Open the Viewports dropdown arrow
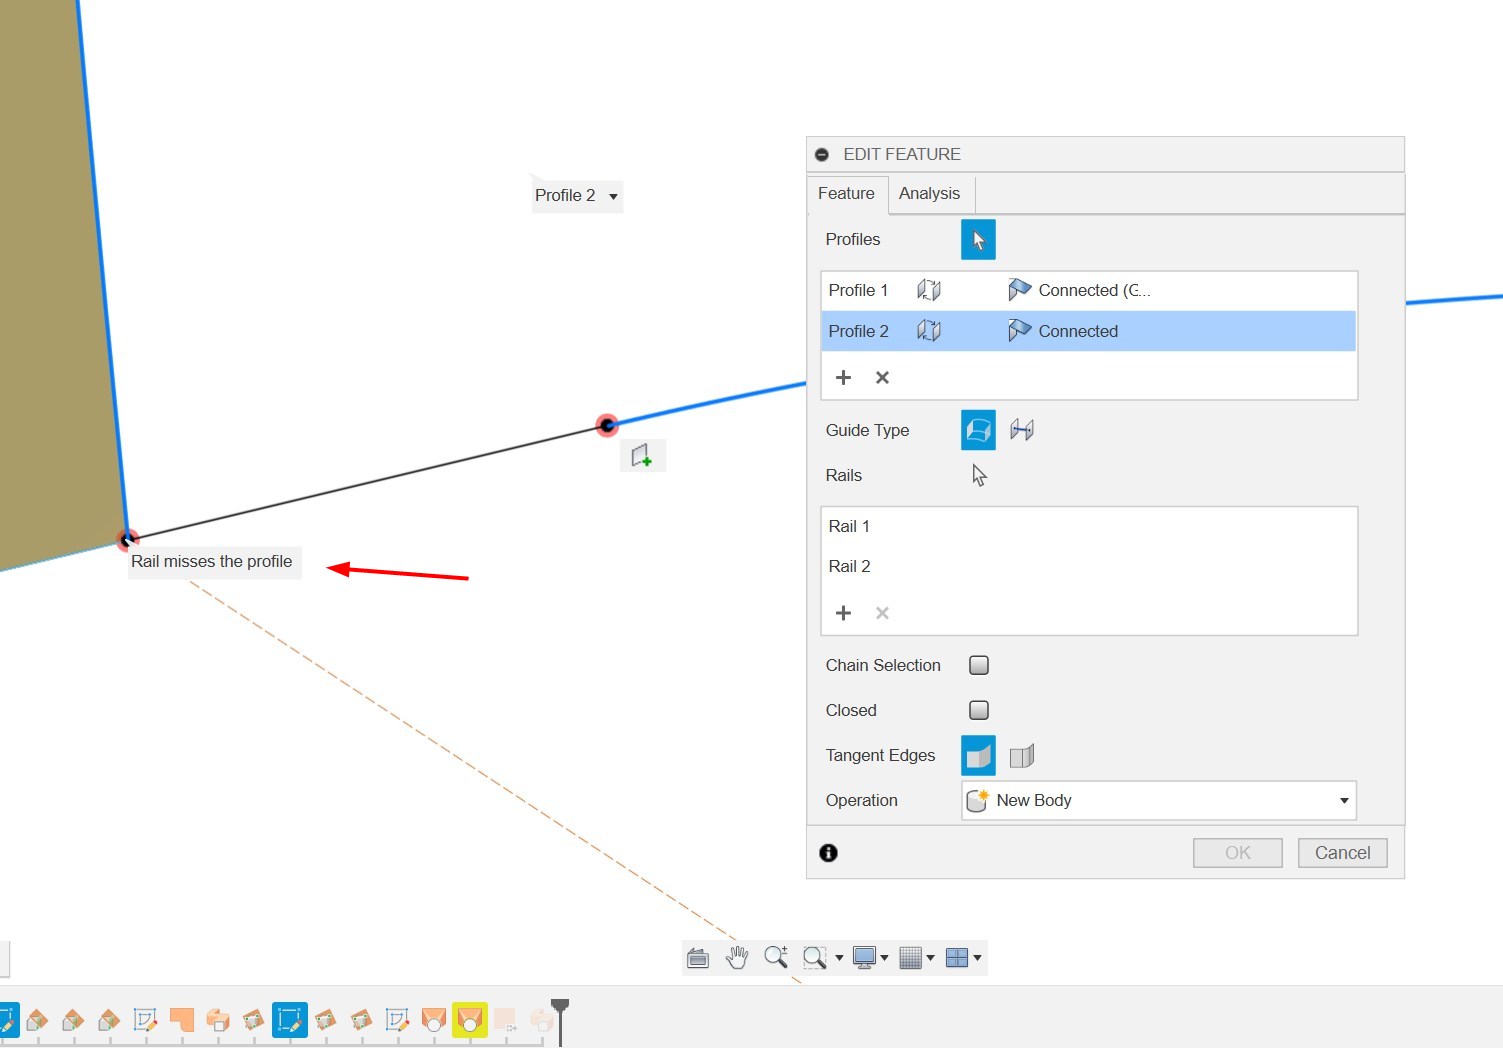1503x1048 pixels. (977, 958)
